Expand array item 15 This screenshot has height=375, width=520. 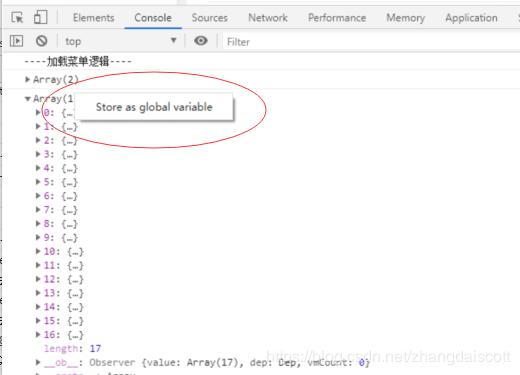click(x=38, y=321)
